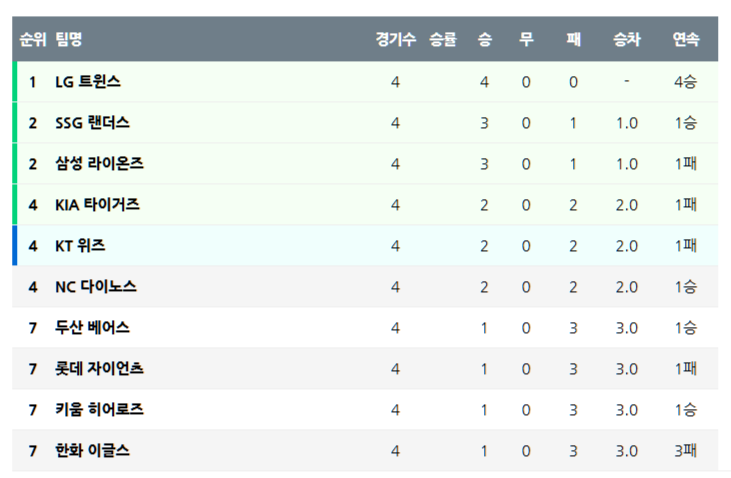731x478 pixels.
Task: Sort by the 승률 column header
Action: coord(443,40)
